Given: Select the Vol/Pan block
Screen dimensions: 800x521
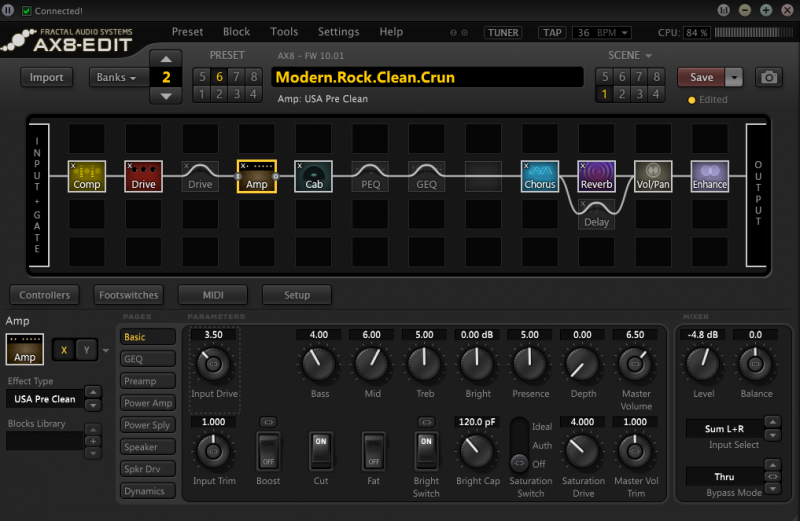Looking at the screenshot, I should point(653,175).
